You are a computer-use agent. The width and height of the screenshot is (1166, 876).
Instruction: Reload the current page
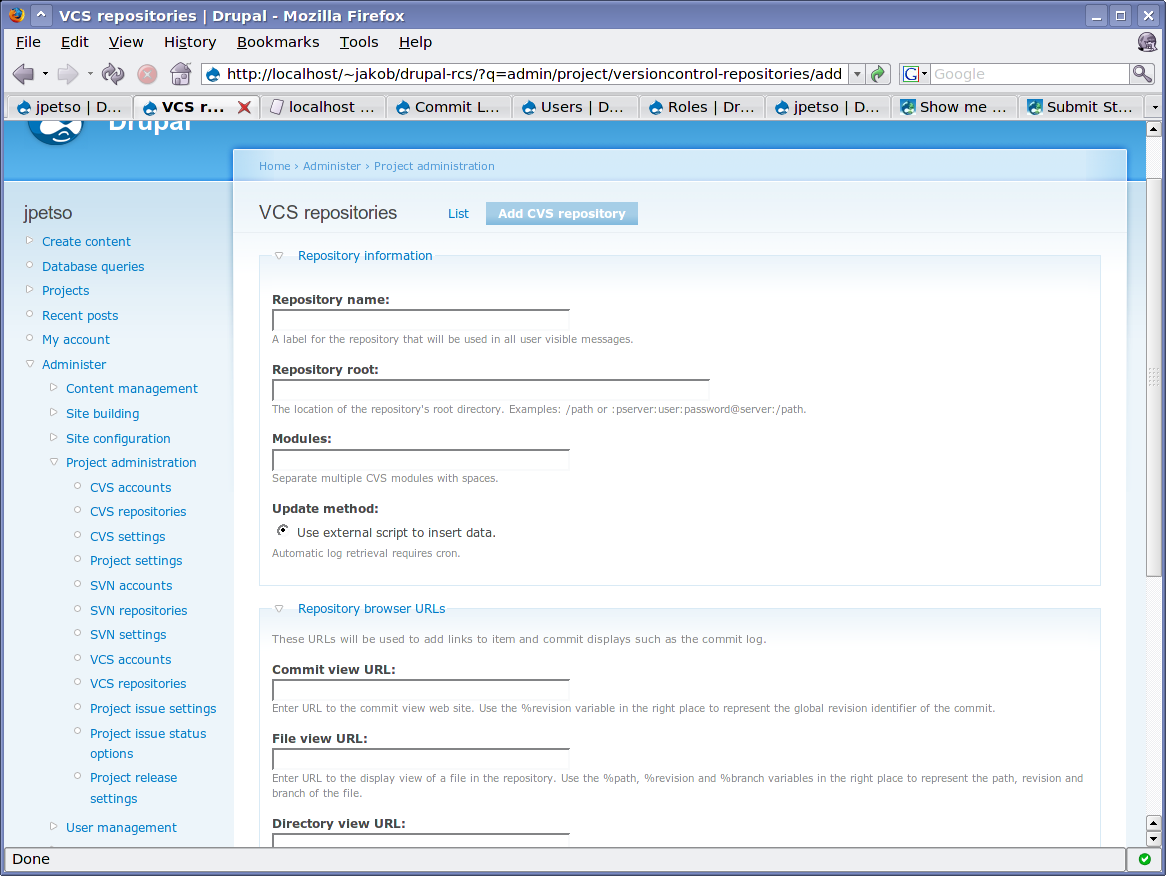coord(111,73)
